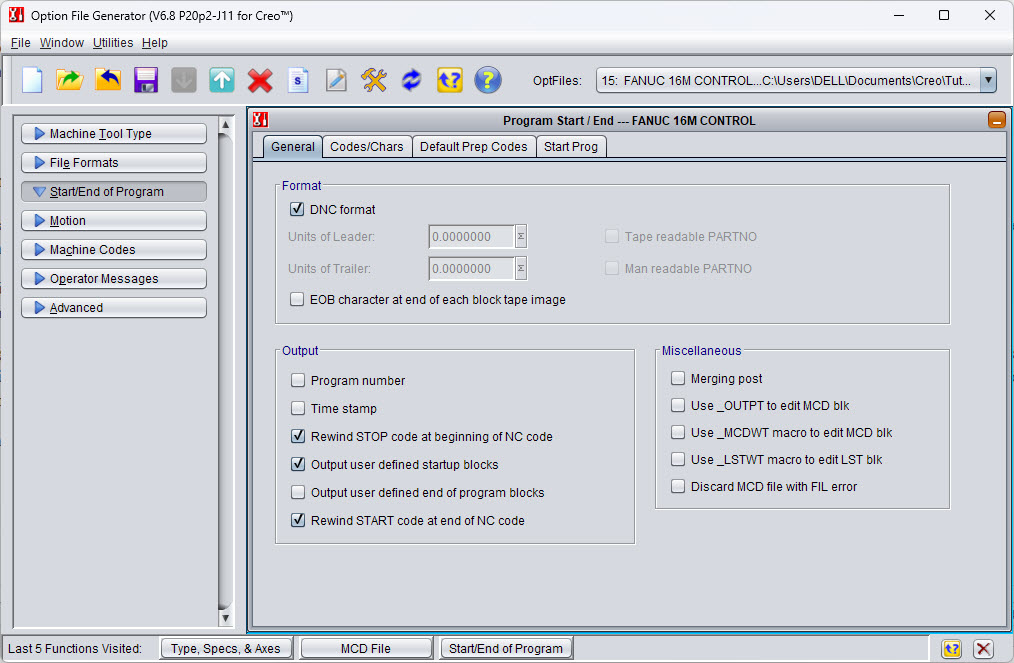Toggle Output user defined startup blocks
Screen dimensions: 1014x663
(x=297, y=464)
